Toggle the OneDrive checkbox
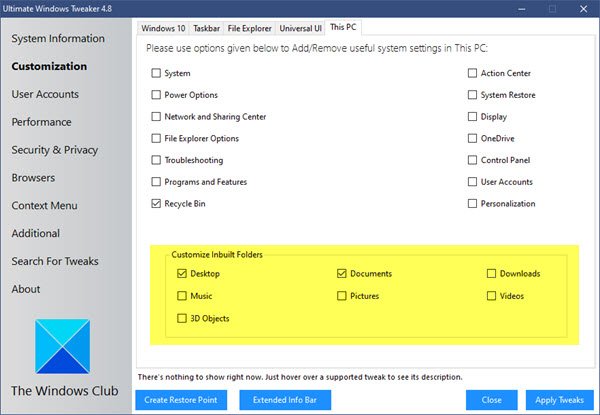Screen dimensions: 600x415 472,138
